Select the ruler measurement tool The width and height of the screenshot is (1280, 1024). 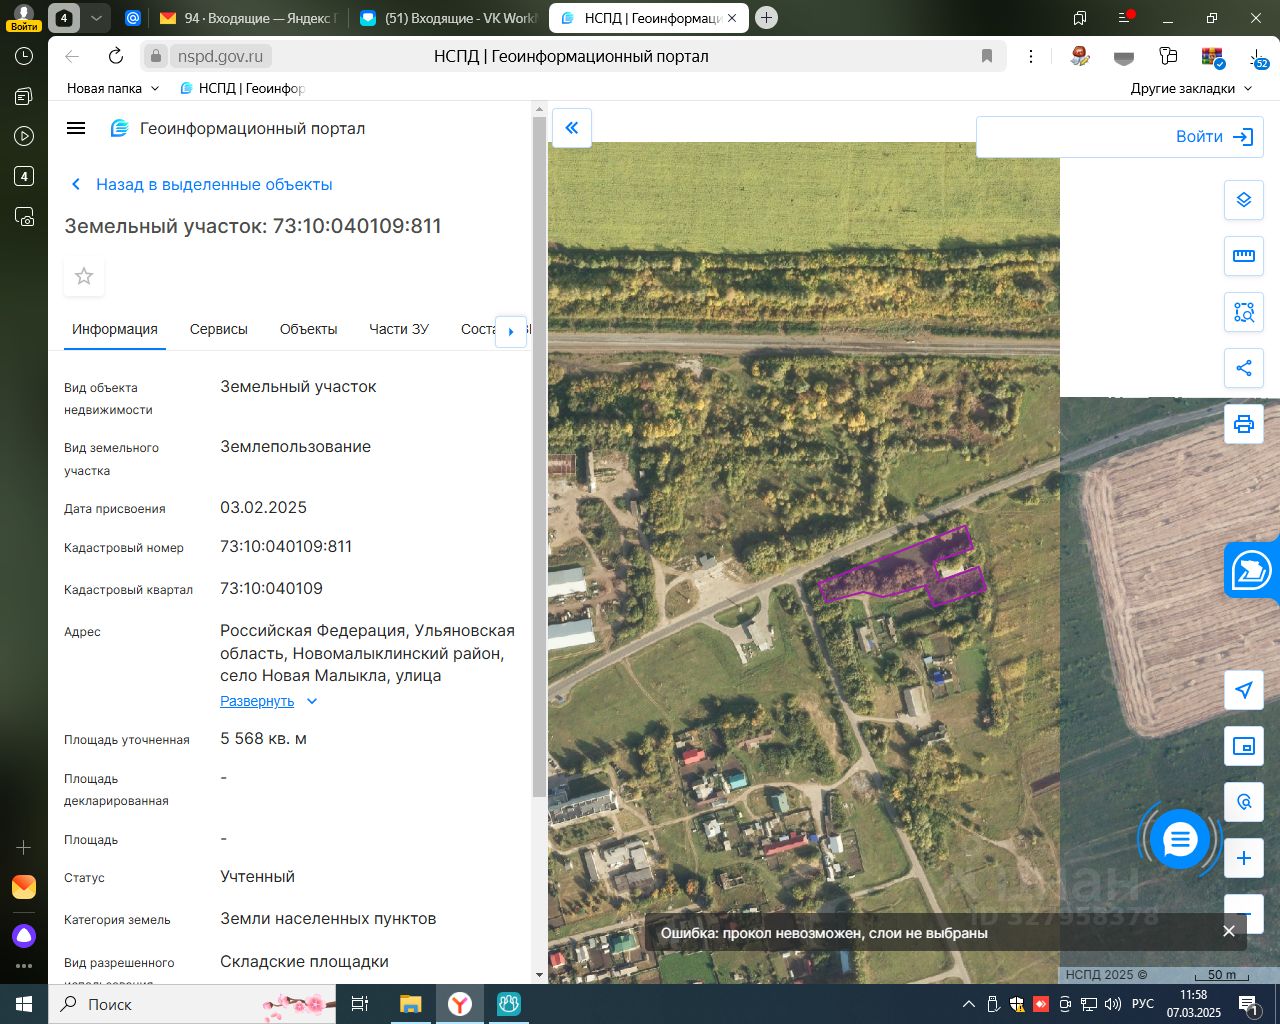[x=1243, y=256]
